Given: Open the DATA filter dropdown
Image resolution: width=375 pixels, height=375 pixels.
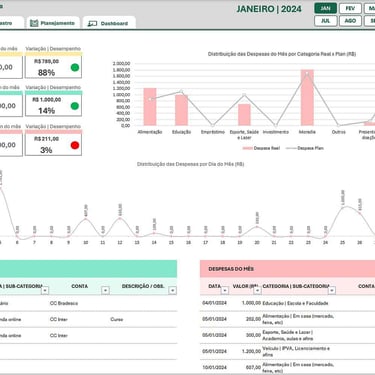Looking at the screenshot, I should pos(225,290).
